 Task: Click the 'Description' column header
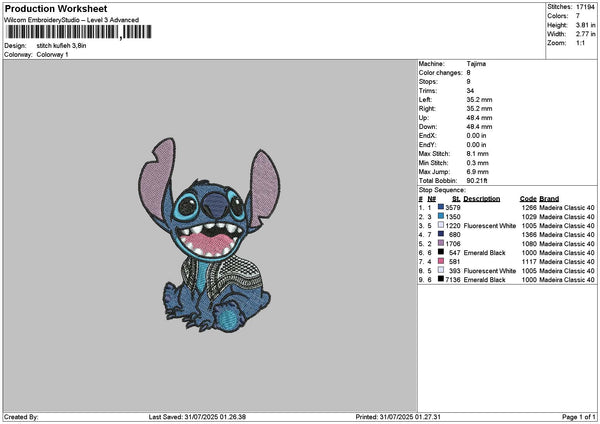pyautogui.click(x=482, y=199)
